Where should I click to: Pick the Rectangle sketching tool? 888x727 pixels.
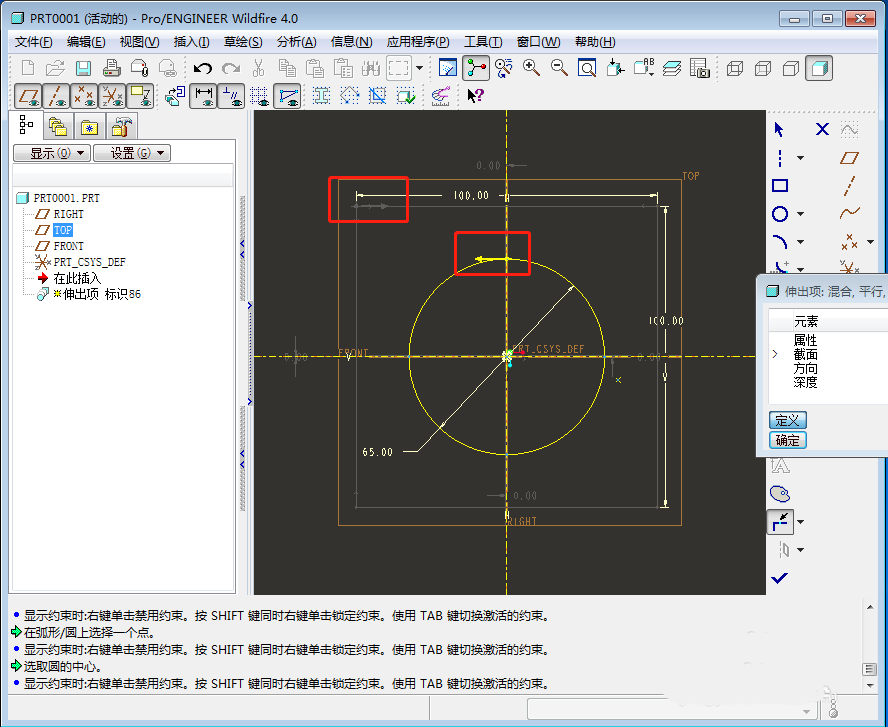tap(779, 185)
